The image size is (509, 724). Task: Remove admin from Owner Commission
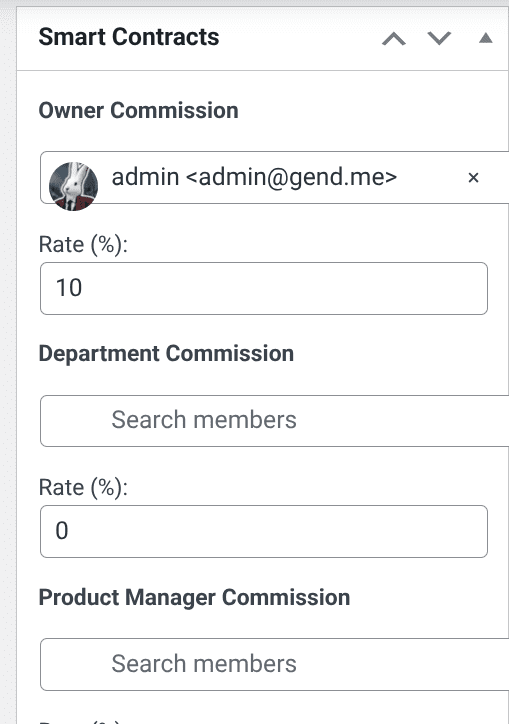[473, 177]
